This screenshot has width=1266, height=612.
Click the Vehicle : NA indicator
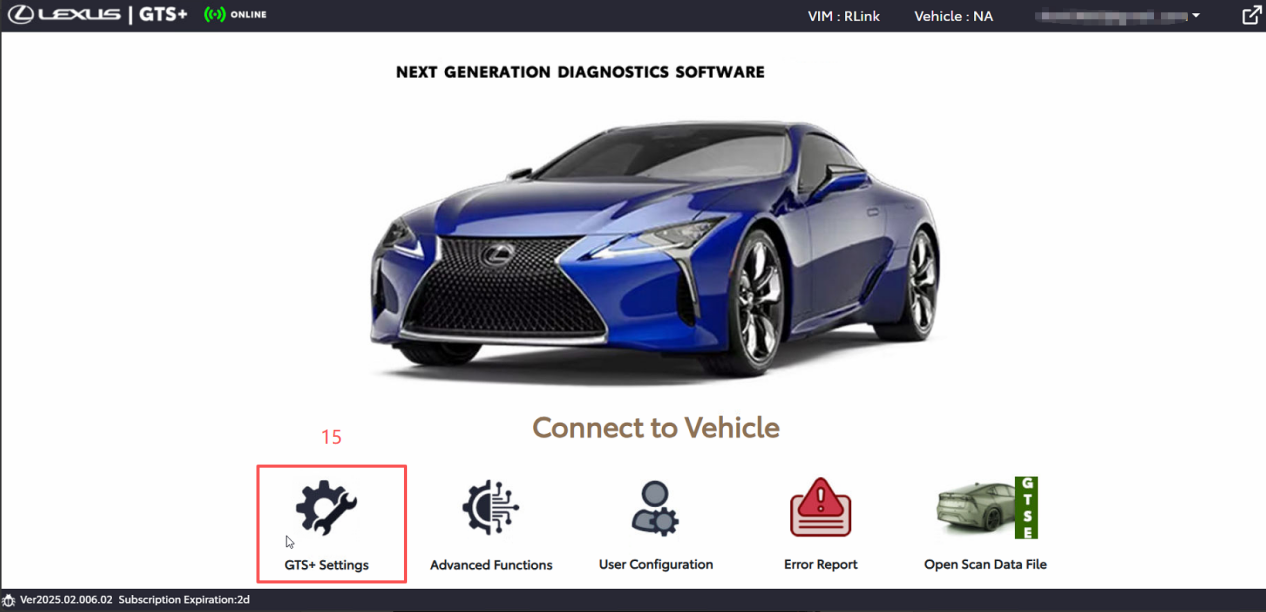(x=953, y=16)
